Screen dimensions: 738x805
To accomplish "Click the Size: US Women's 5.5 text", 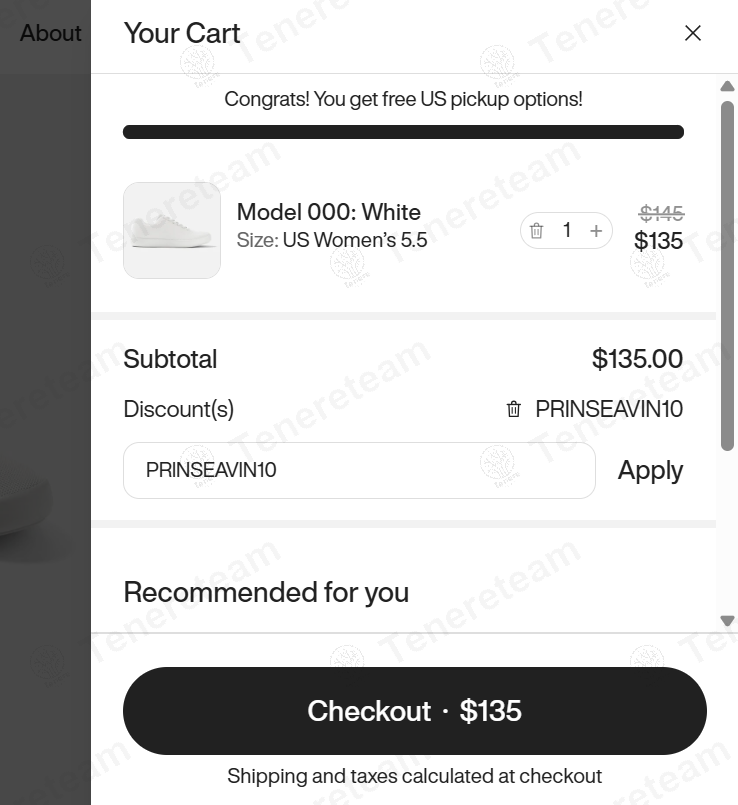I will pyautogui.click(x=332, y=240).
